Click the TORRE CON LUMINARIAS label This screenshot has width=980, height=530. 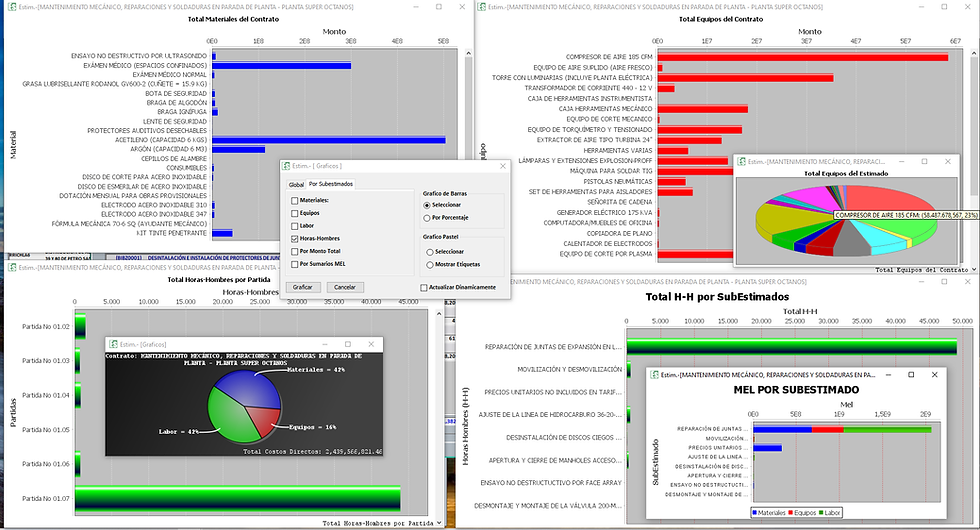coord(572,78)
